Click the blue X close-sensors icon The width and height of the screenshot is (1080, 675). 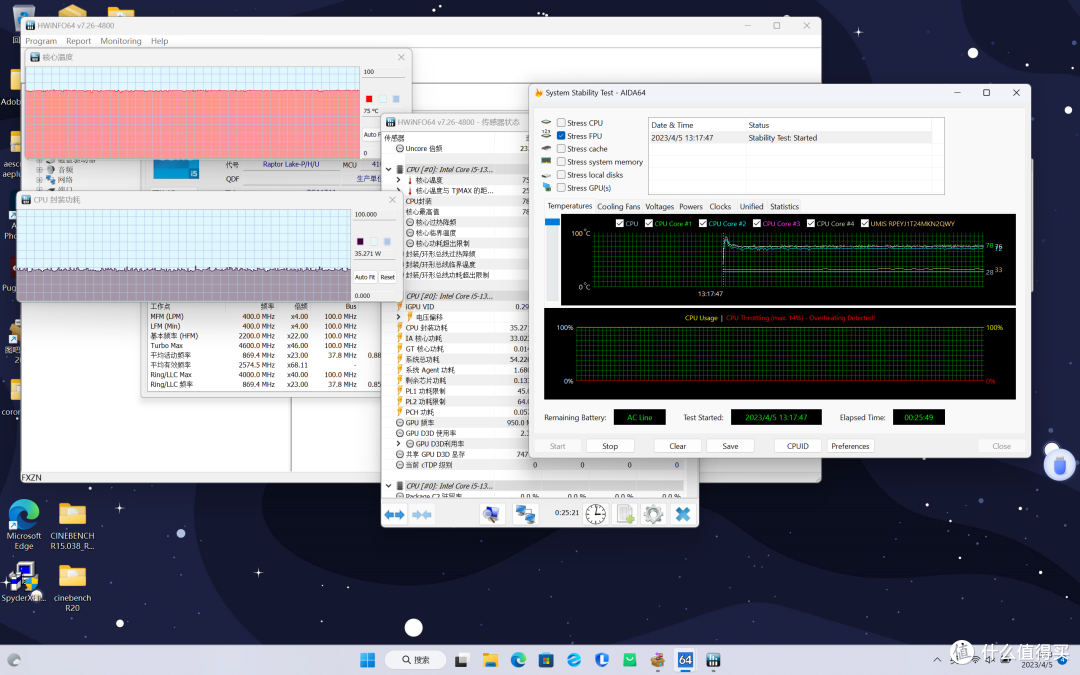[x=682, y=514]
